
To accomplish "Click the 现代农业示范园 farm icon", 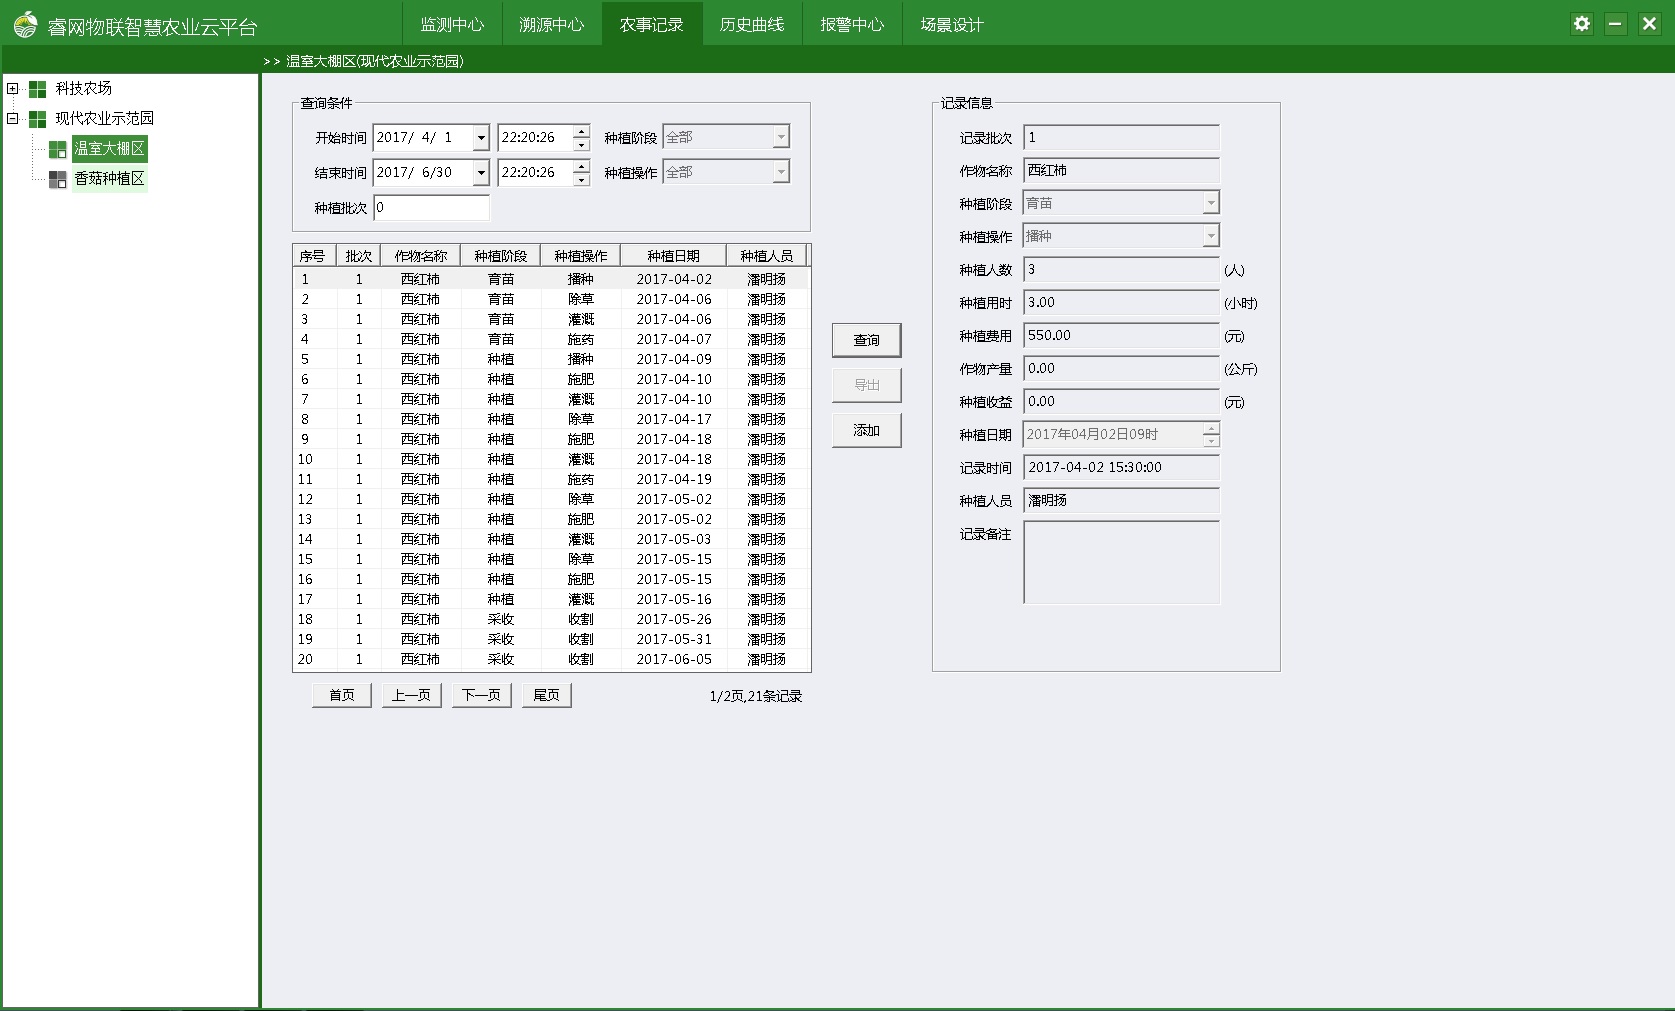I will pyautogui.click(x=37, y=119).
